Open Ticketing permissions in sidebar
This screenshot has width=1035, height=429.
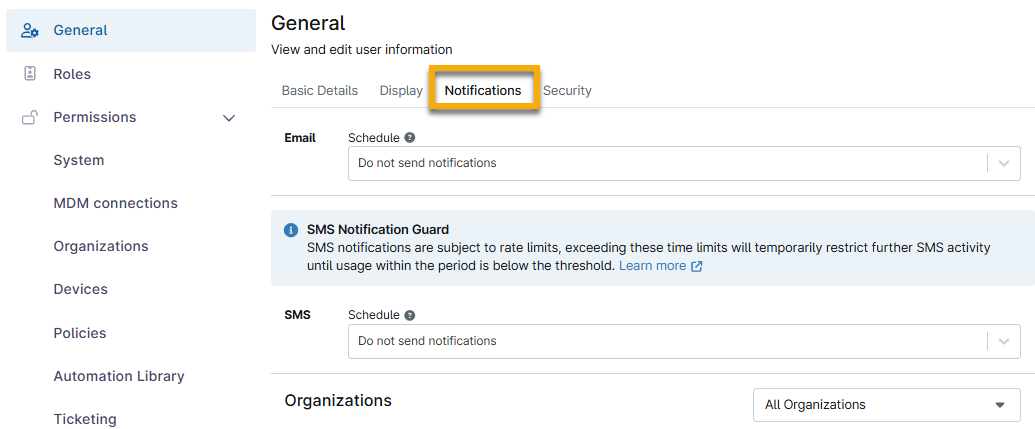pyautogui.click(x=85, y=419)
